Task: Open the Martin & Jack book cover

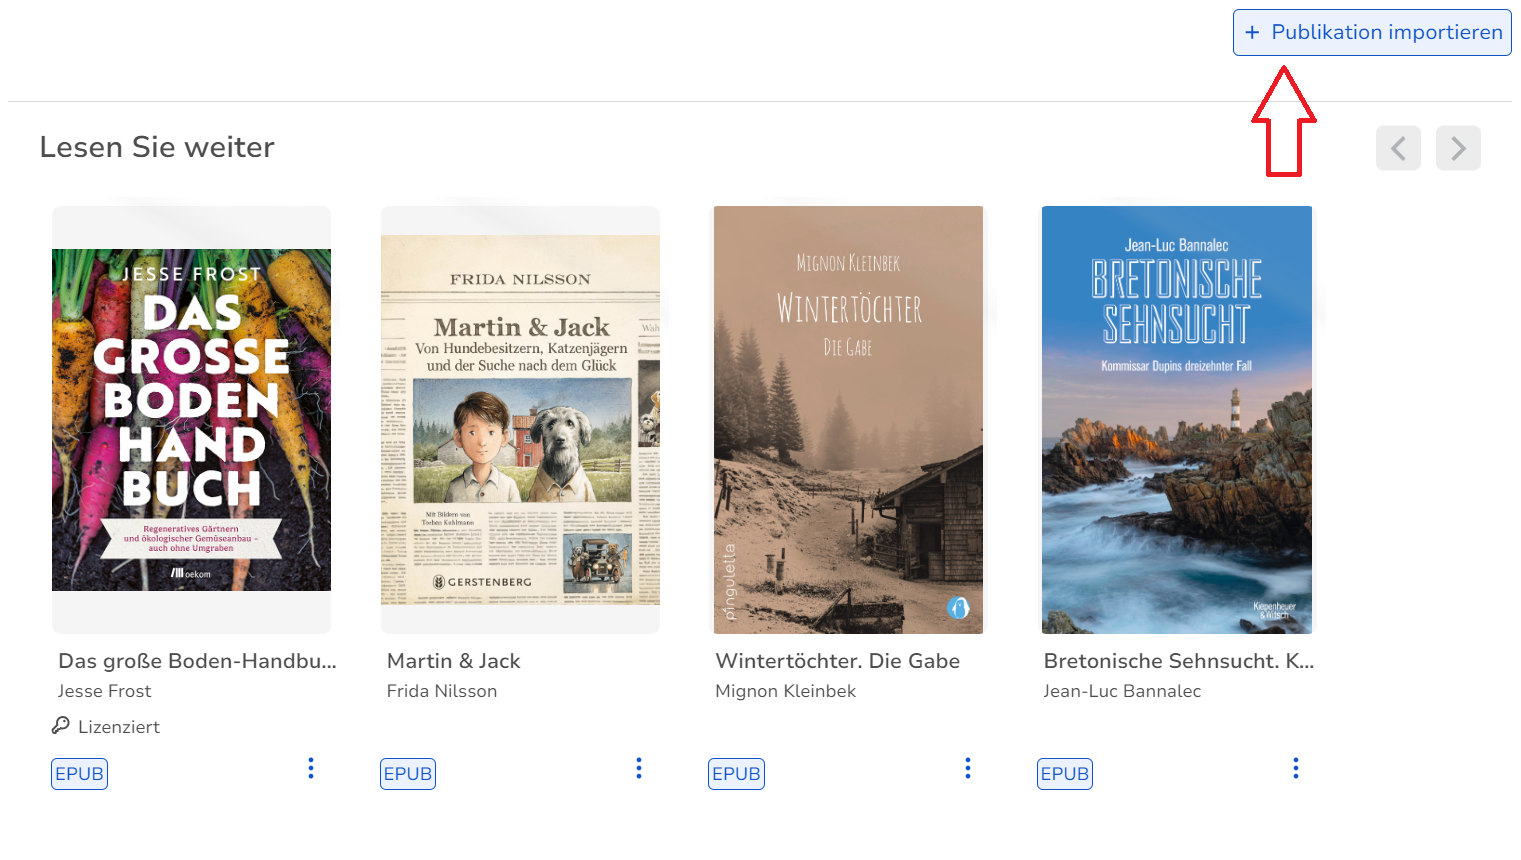Action: [x=520, y=420]
